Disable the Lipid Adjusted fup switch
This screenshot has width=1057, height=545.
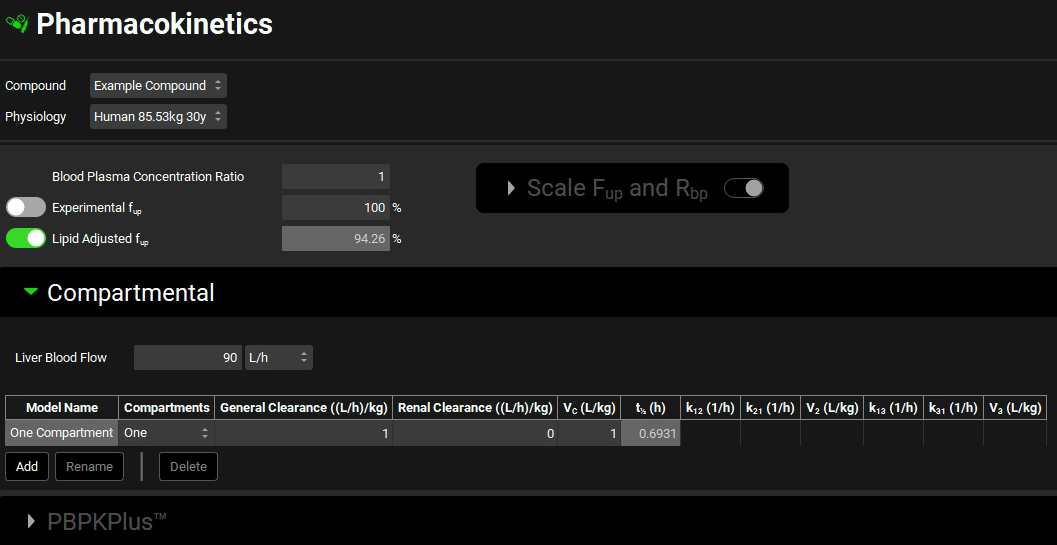26,238
